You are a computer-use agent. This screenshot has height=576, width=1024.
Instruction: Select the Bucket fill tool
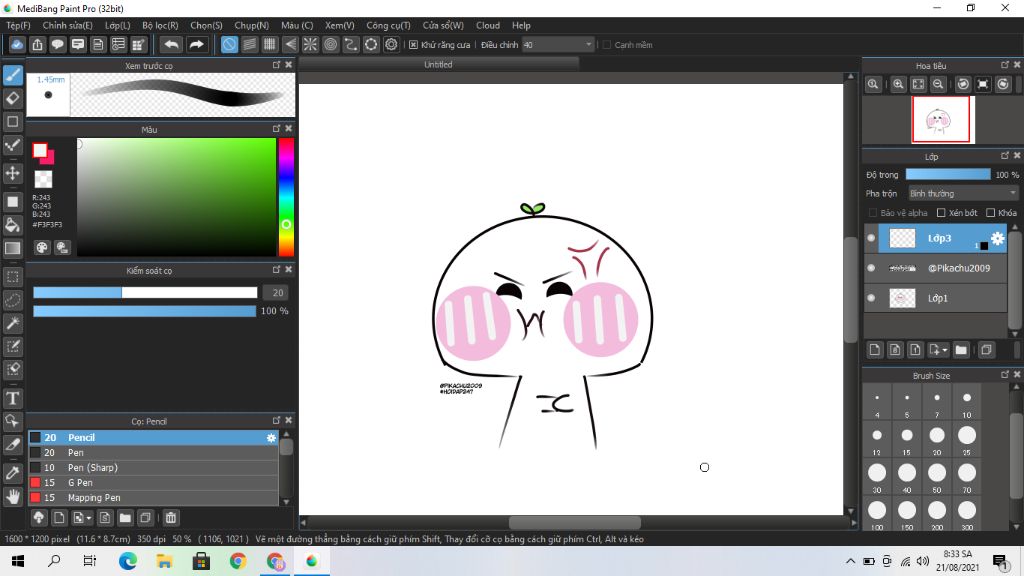tap(12, 225)
